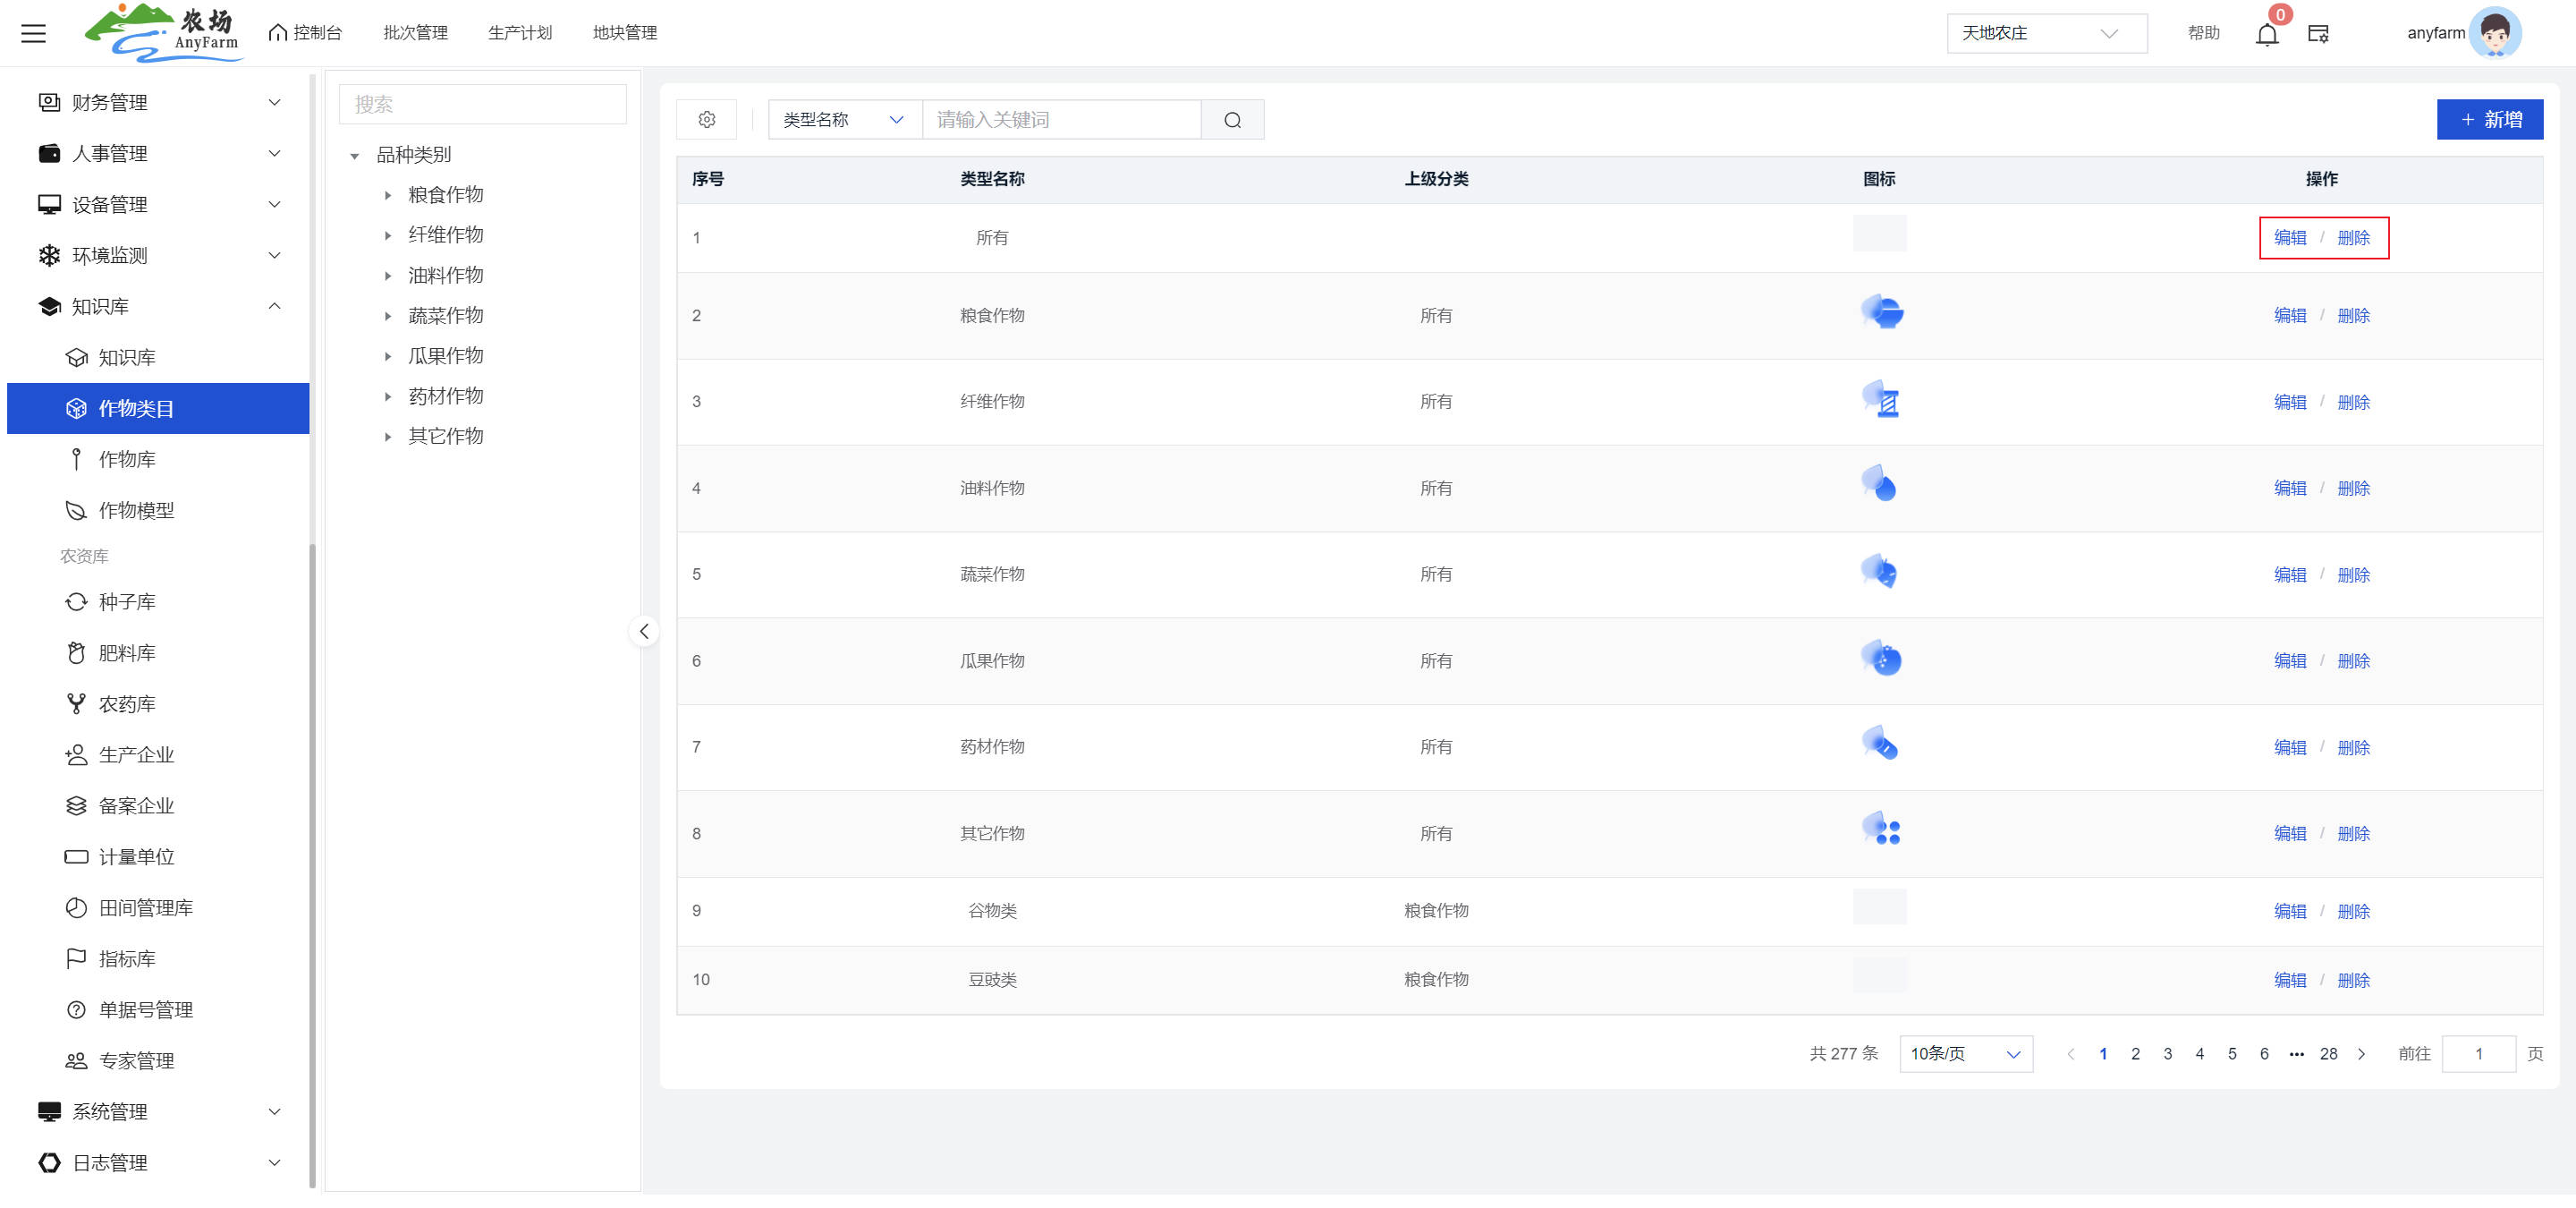The image size is (2576, 1208).
Task: Collapse the category tree panel arrow
Action: tap(644, 631)
